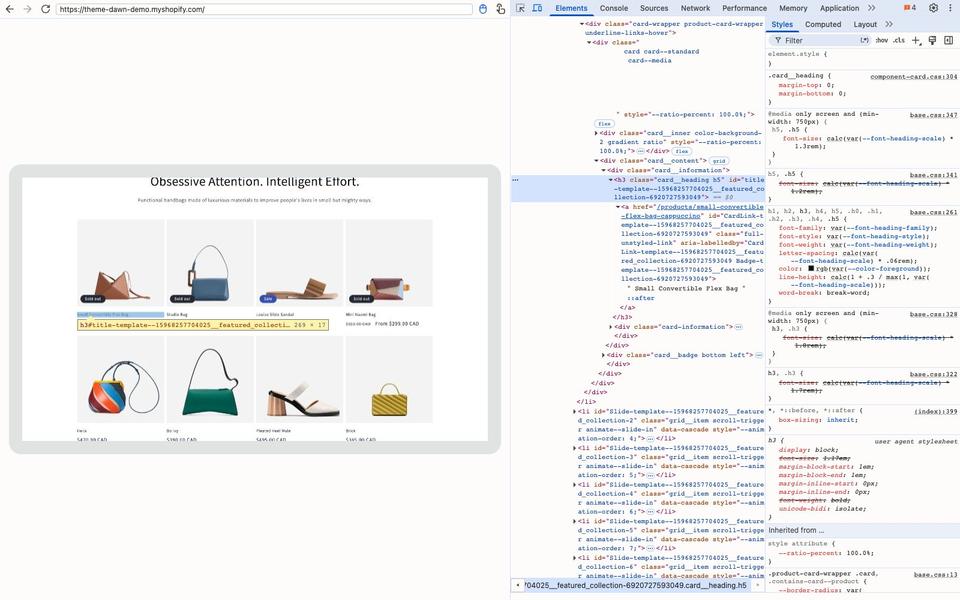Open the actions ellipsis on the selected h3 row
Viewport: 960px width, 600px height.
[x=516, y=180]
